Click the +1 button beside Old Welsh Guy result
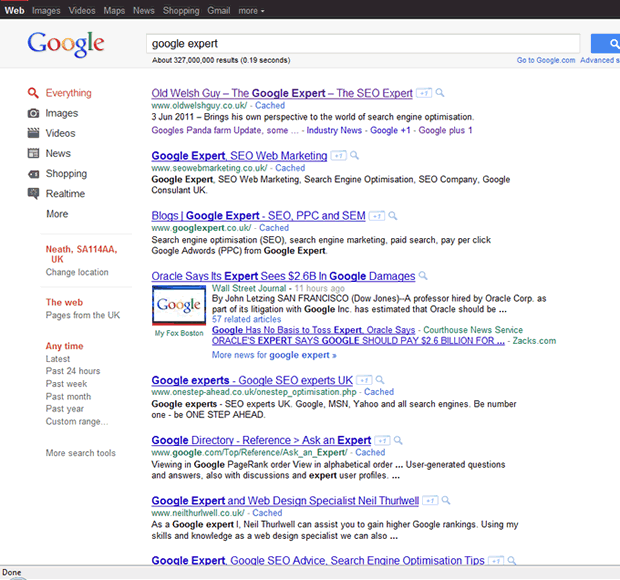620x580 pixels. click(x=424, y=93)
